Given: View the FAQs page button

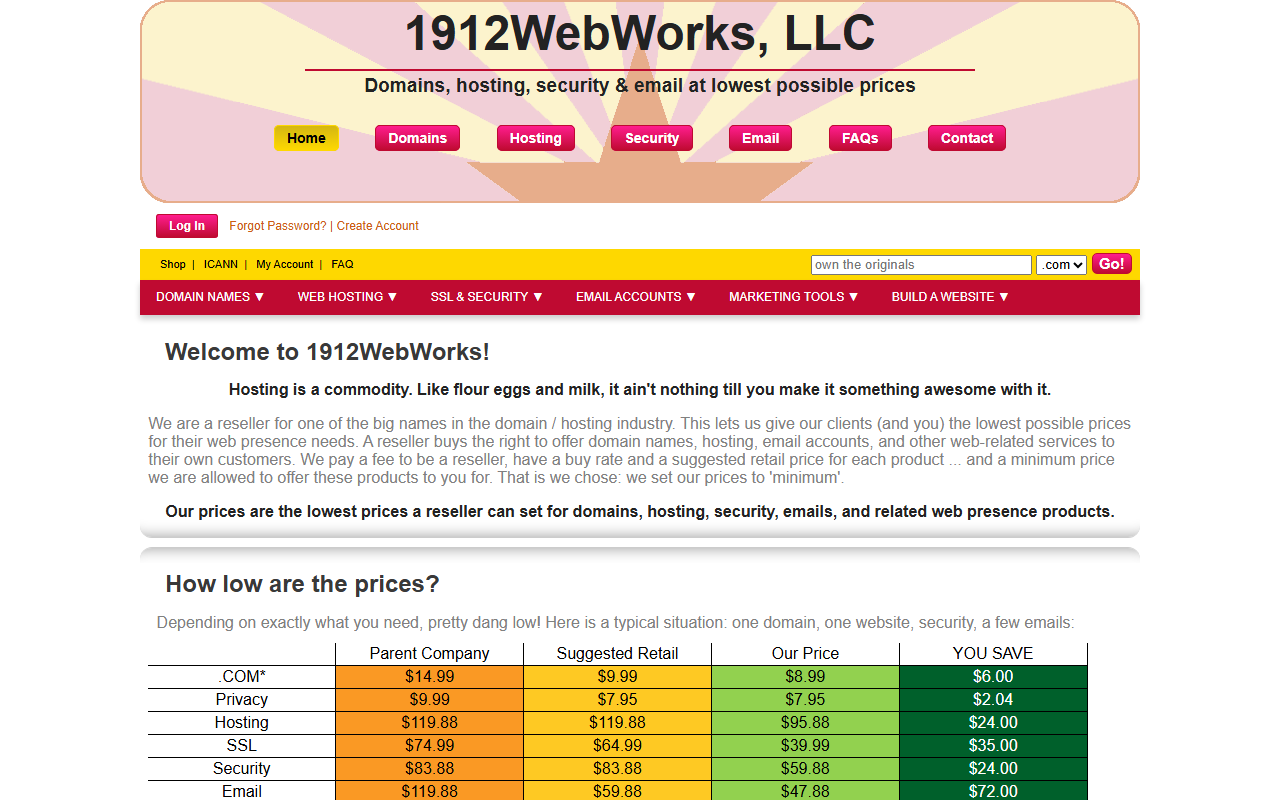Looking at the screenshot, I should tap(860, 138).
